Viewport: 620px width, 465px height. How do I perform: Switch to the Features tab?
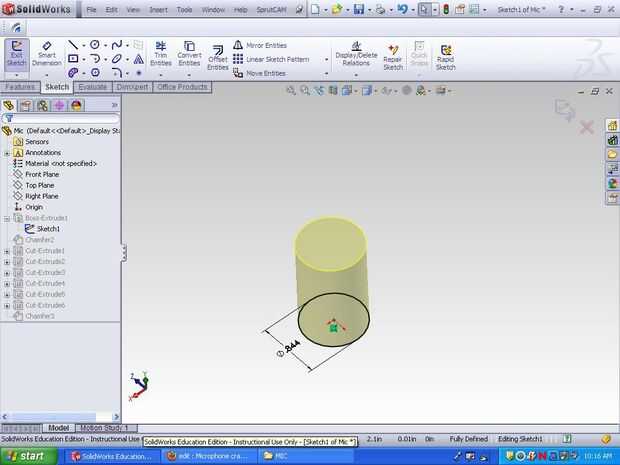pos(20,87)
